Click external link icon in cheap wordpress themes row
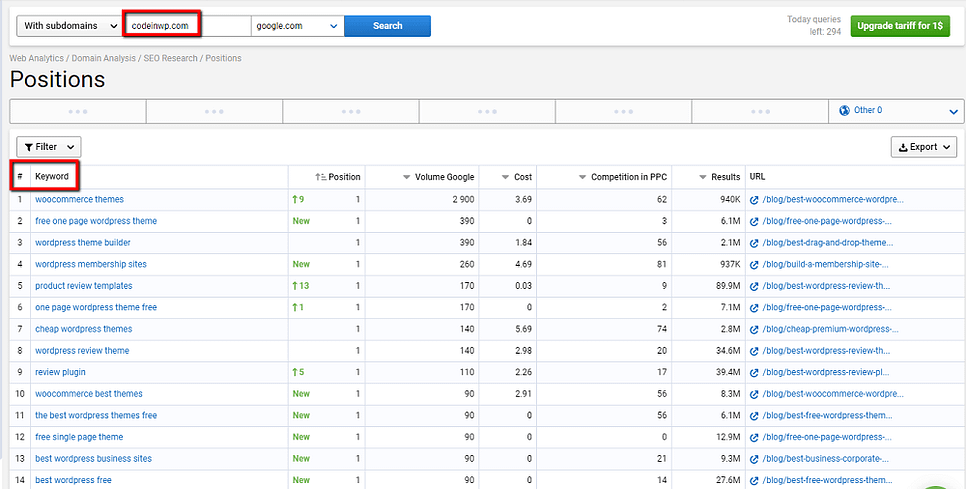The width and height of the screenshot is (966, 489). 754,329
